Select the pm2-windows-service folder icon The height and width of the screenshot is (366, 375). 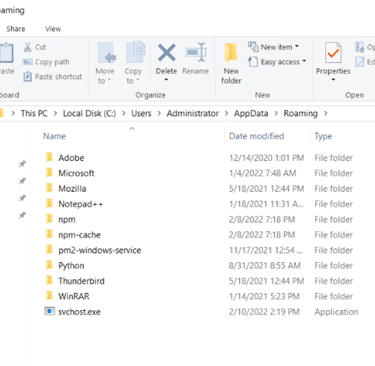tap(49, 249)
